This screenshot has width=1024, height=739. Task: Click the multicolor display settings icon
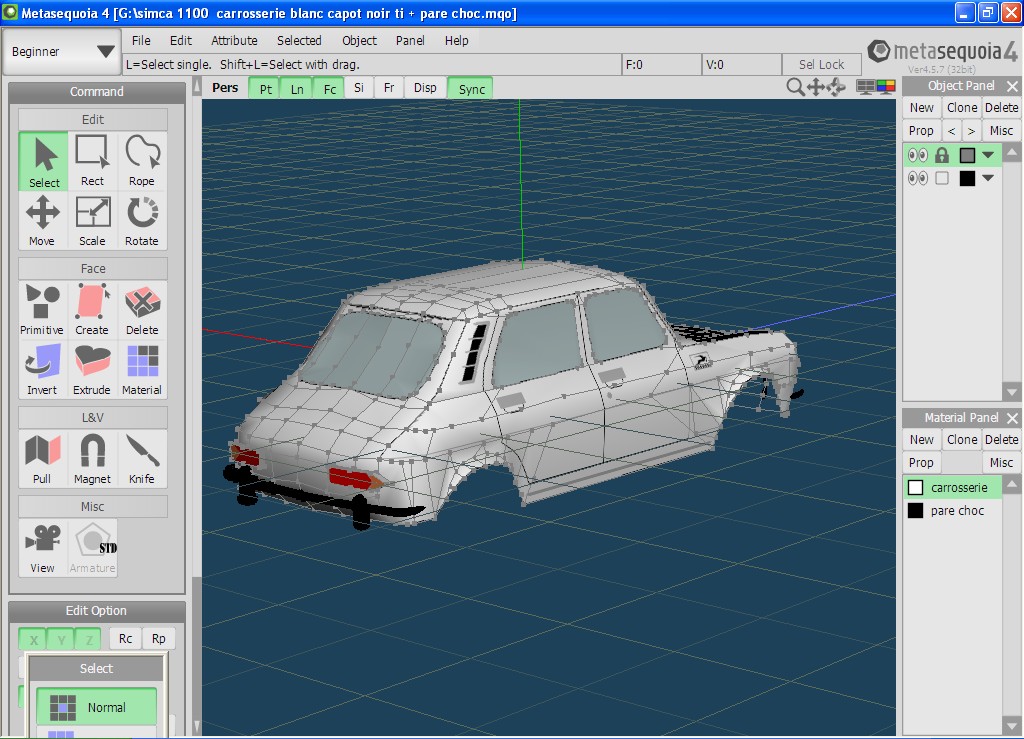pyautogui.click(x=886, y=87)
